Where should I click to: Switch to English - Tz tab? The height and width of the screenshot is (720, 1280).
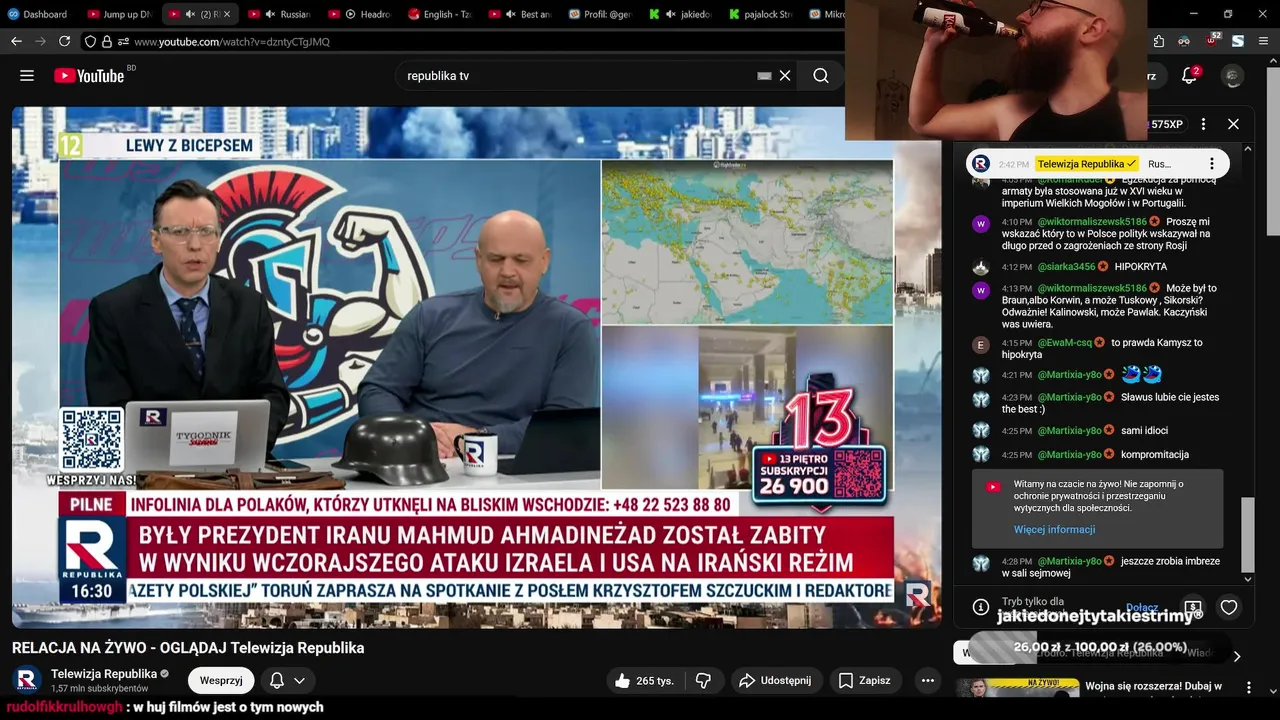pos(440,14)
